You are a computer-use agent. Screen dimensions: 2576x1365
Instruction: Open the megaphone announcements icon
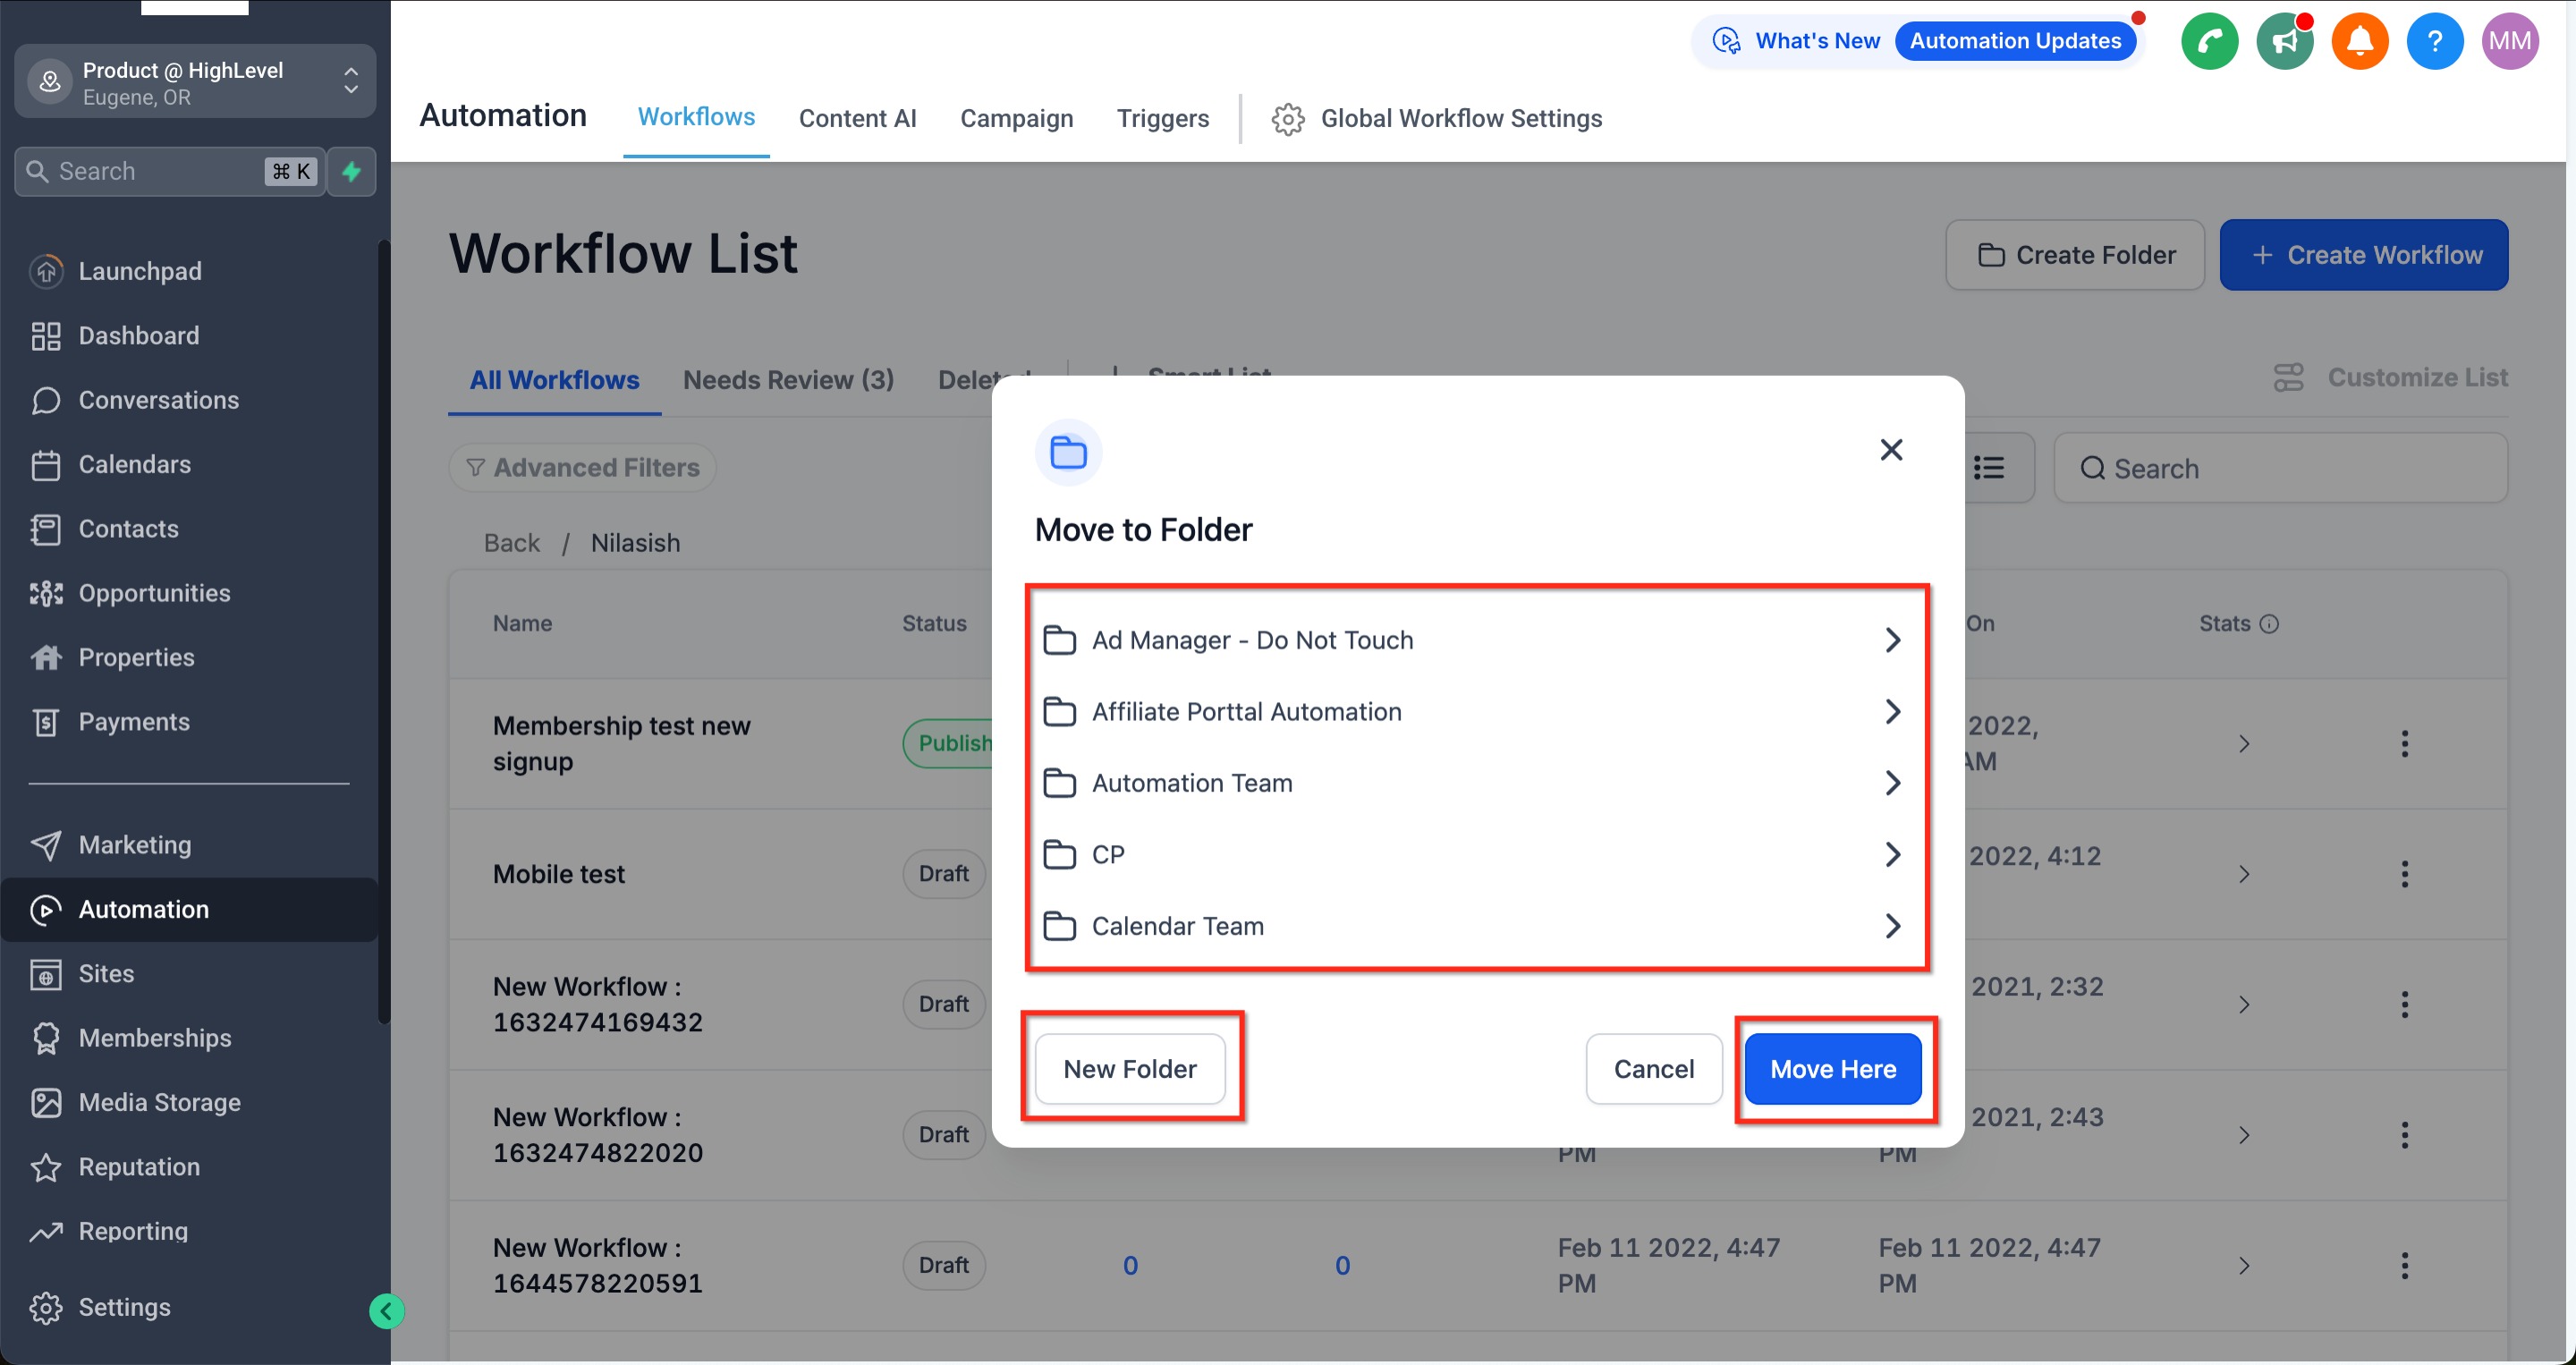point(2284,41)
